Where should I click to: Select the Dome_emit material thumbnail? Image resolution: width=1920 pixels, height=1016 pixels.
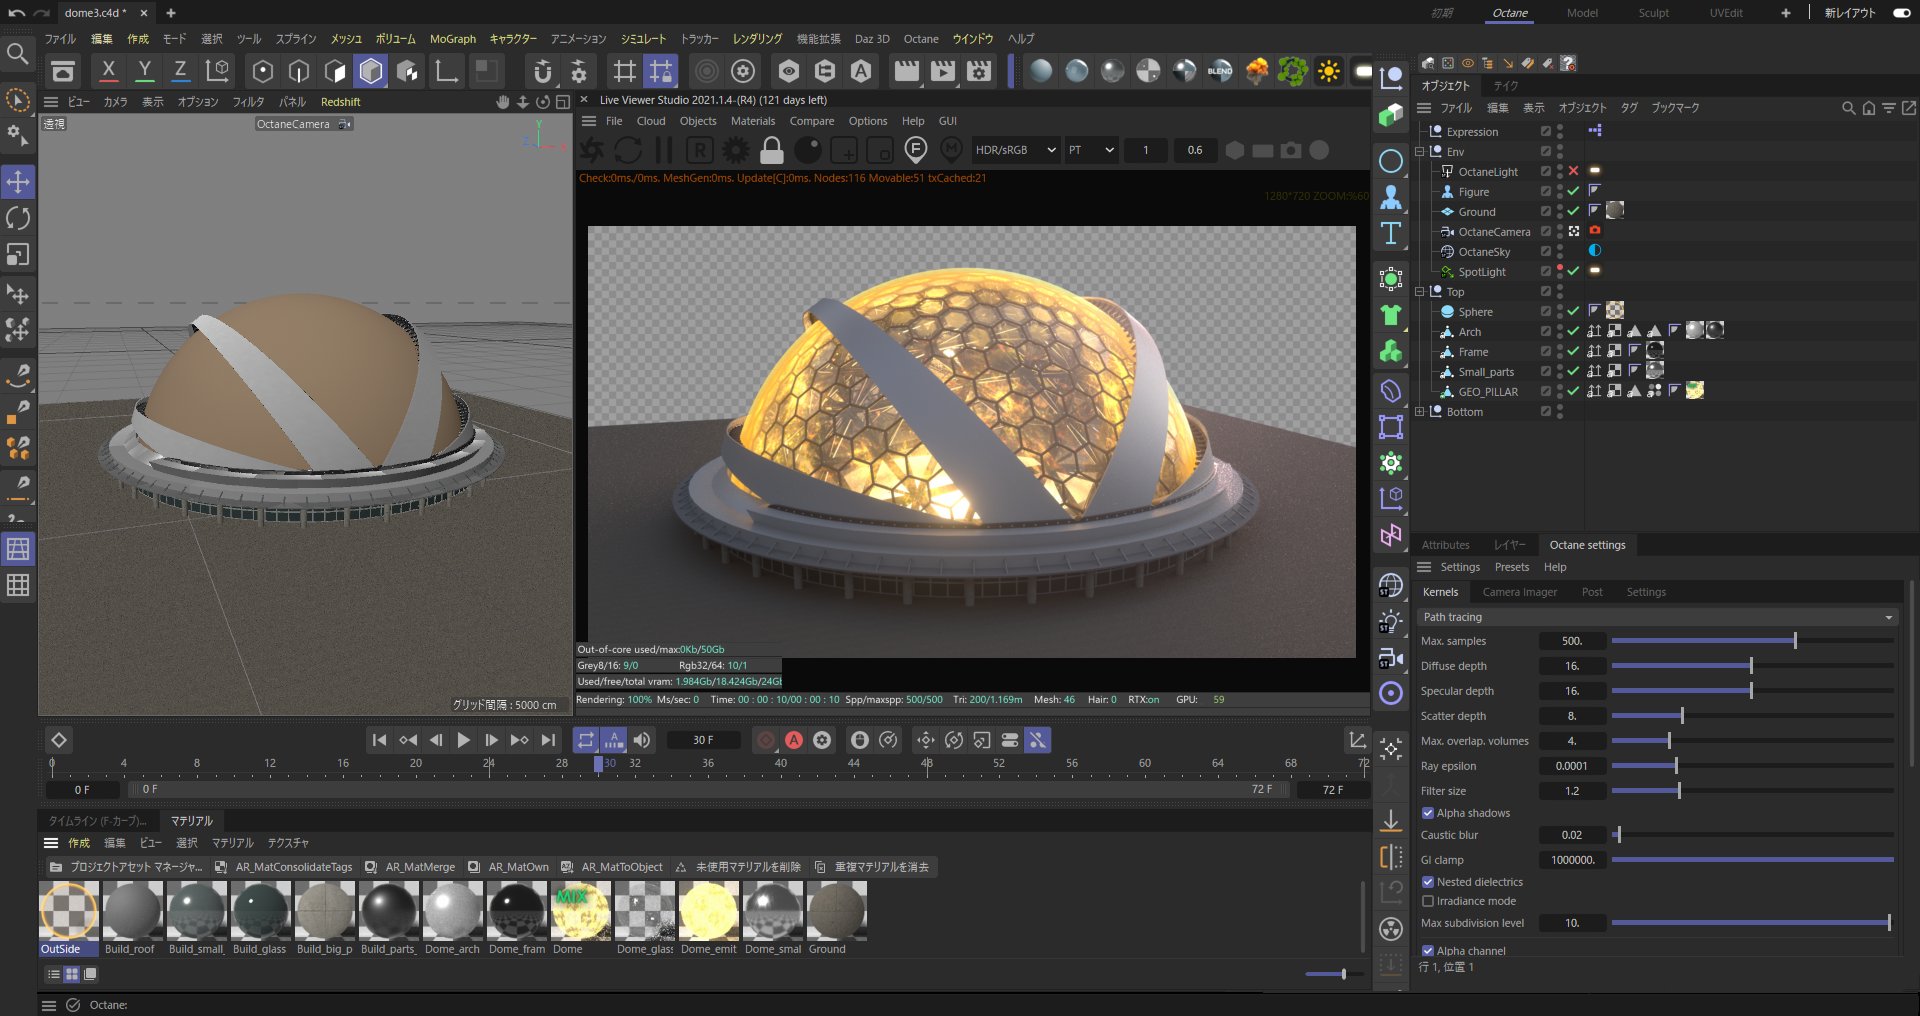(708, 912)
